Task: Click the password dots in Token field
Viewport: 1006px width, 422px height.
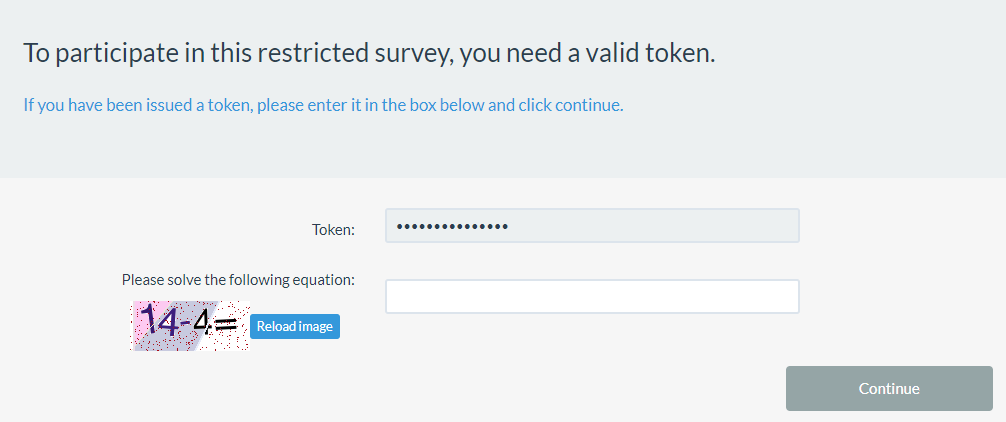Action: click(x=452, y=226)
